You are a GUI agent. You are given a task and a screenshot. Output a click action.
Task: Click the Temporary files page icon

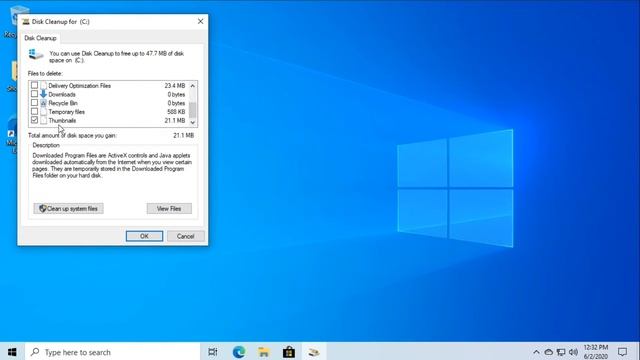(43, 111)
